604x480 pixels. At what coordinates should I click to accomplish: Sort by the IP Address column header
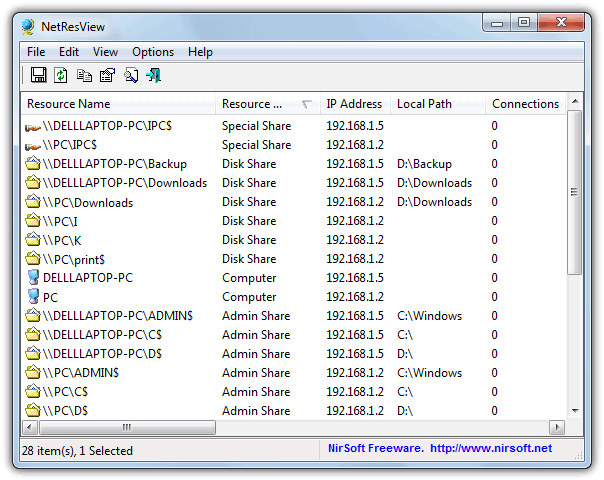tap(354, 104)
